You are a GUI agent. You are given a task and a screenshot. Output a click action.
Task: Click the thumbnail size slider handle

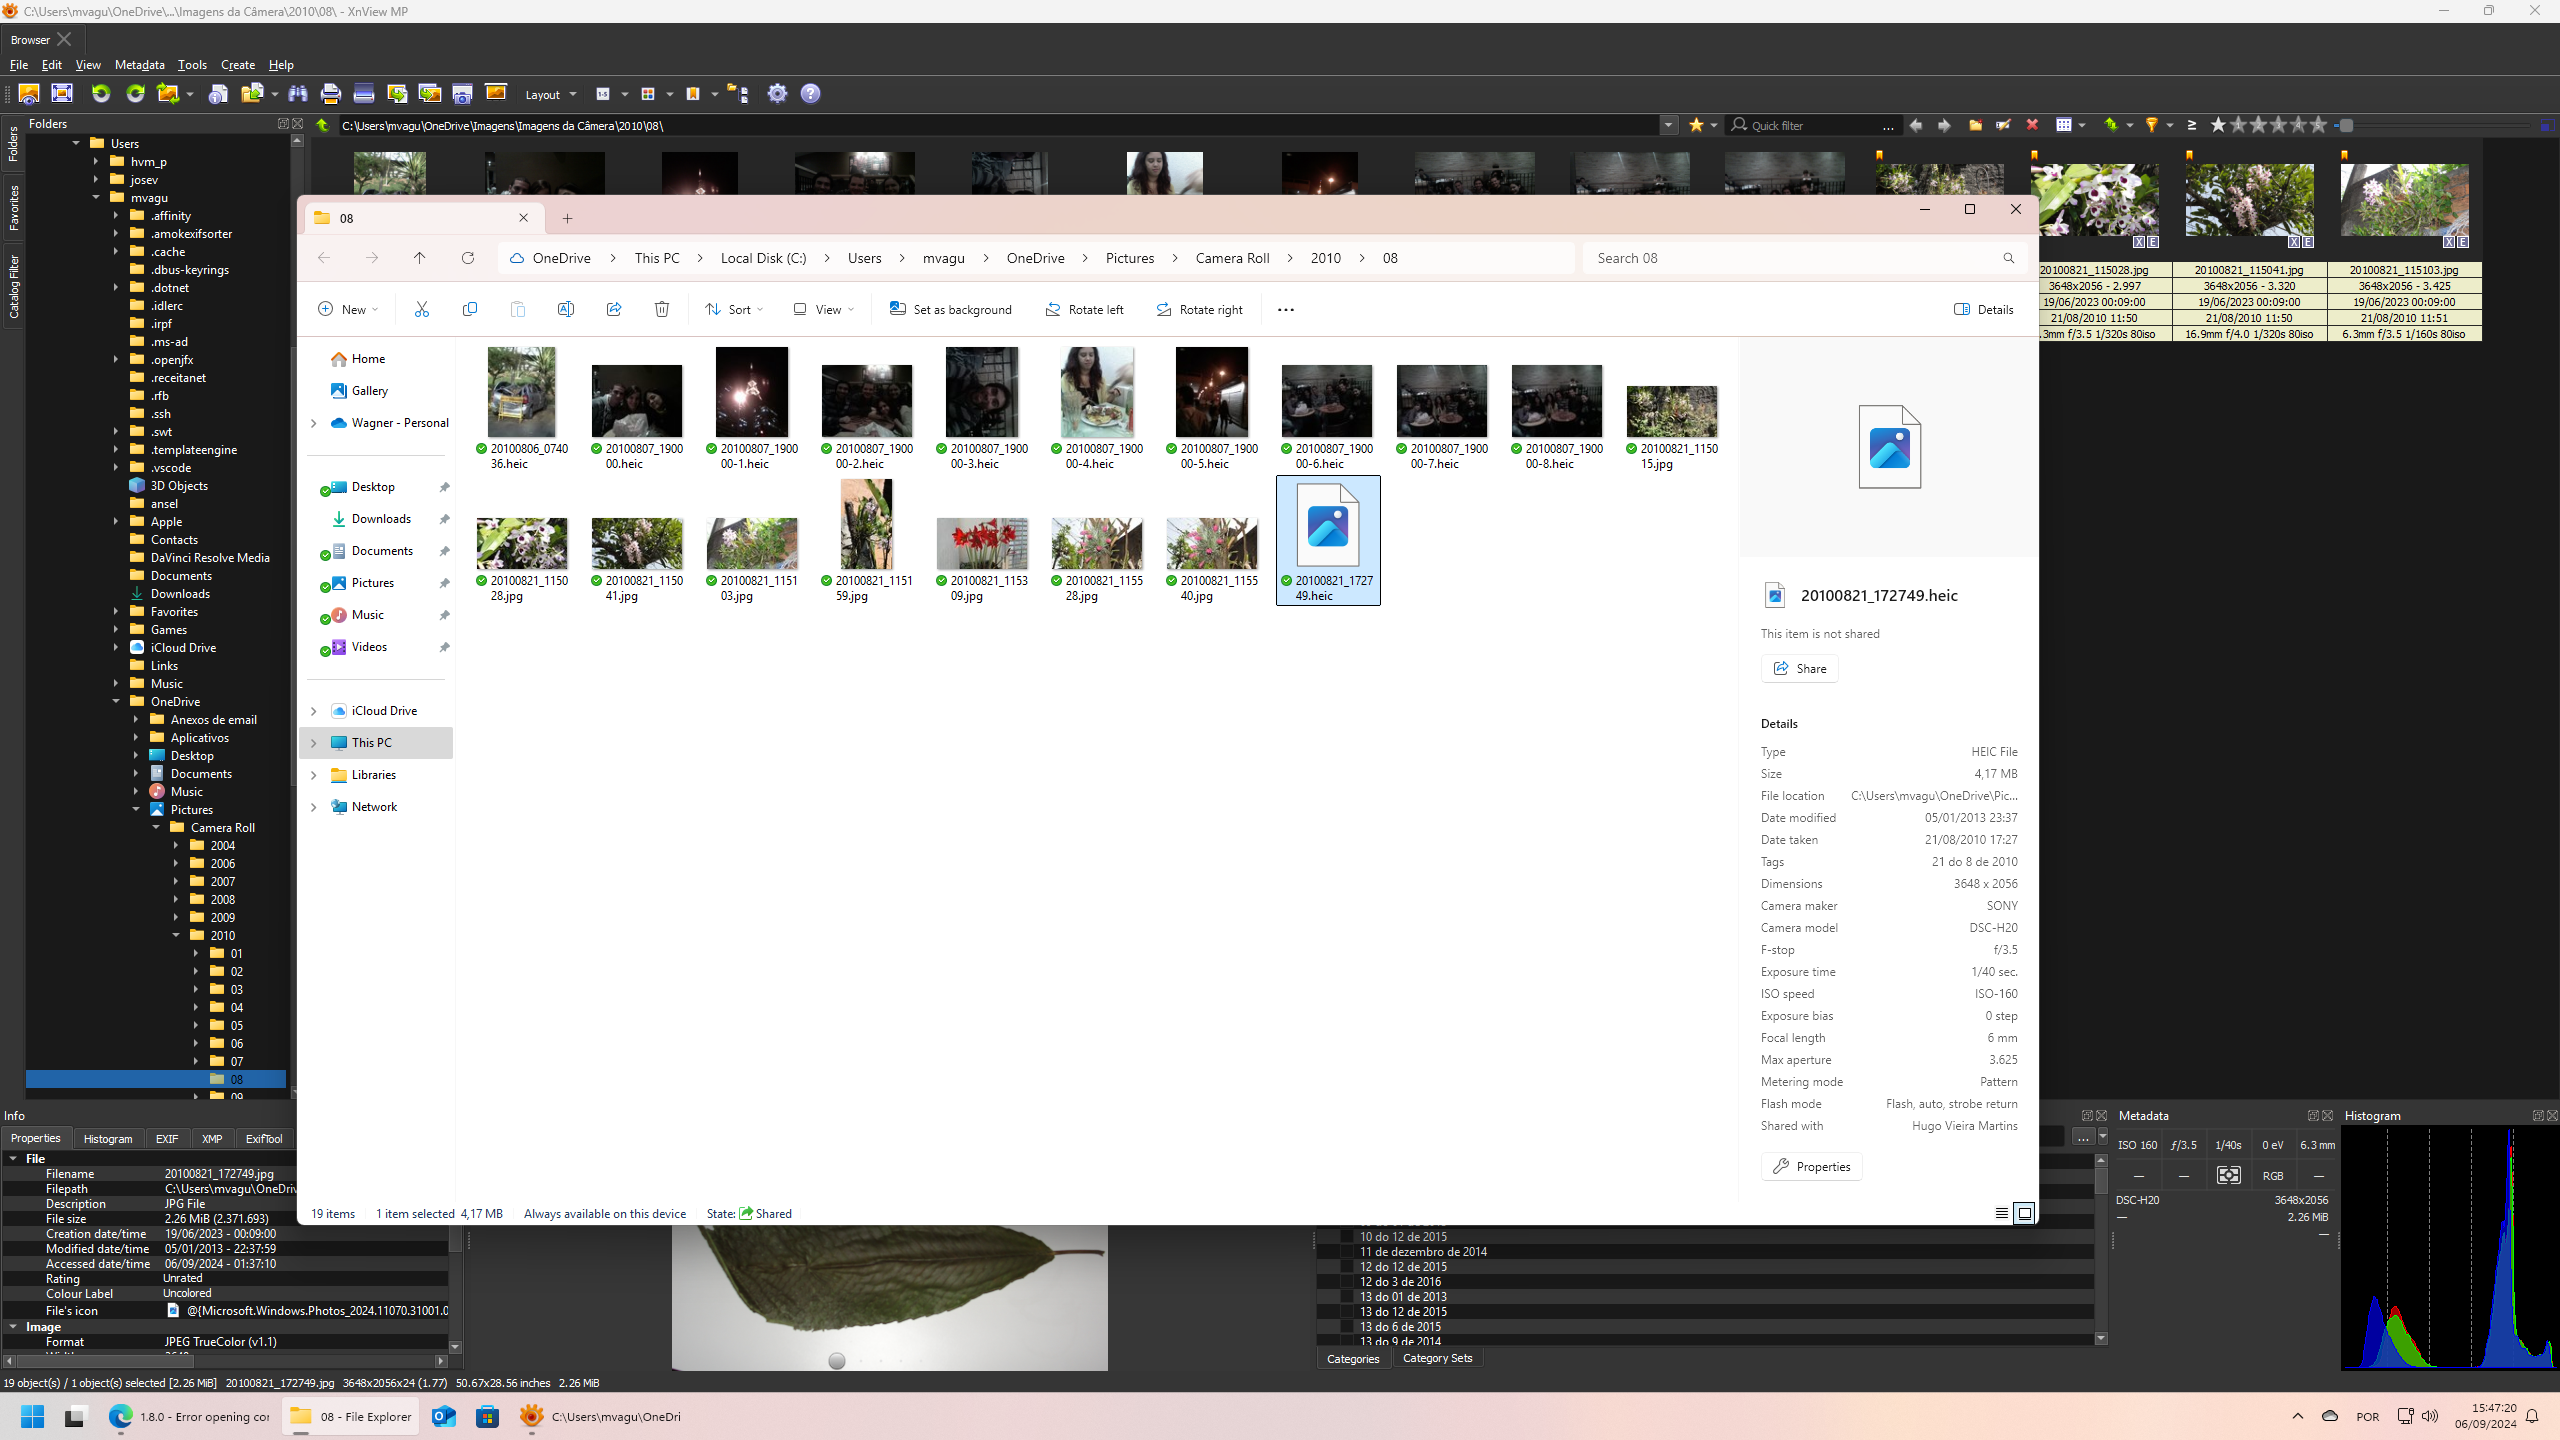(2346, 126)
